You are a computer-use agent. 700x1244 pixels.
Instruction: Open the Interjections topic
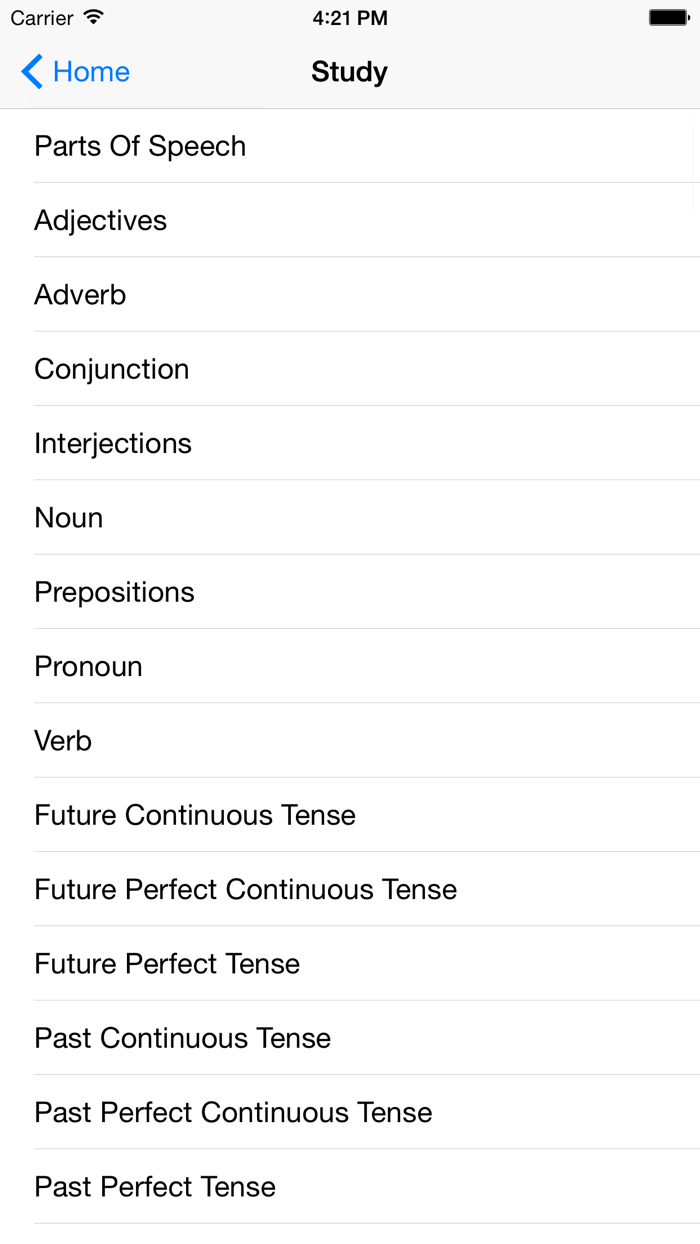coord(113,443)
